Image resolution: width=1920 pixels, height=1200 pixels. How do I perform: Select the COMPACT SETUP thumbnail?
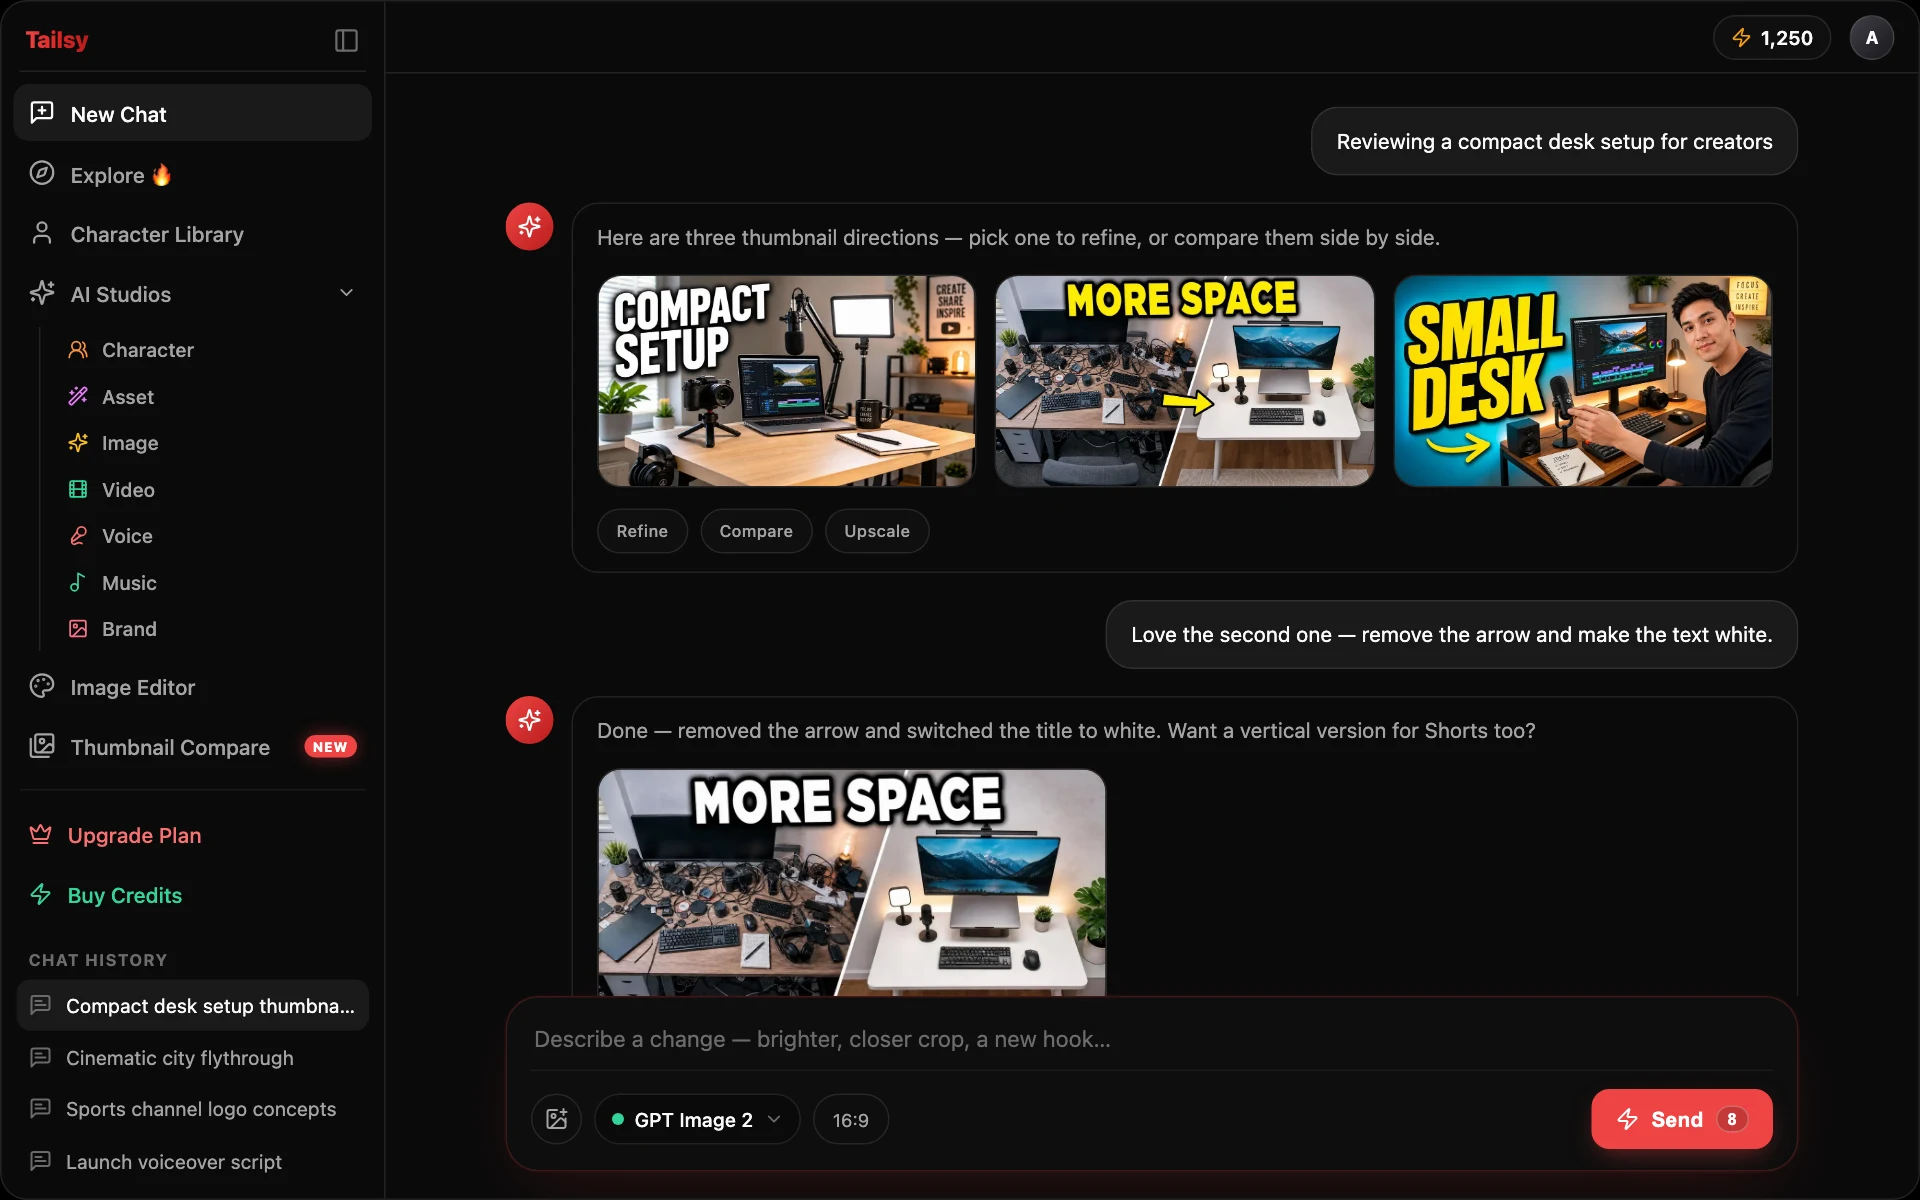coord(786,381)
